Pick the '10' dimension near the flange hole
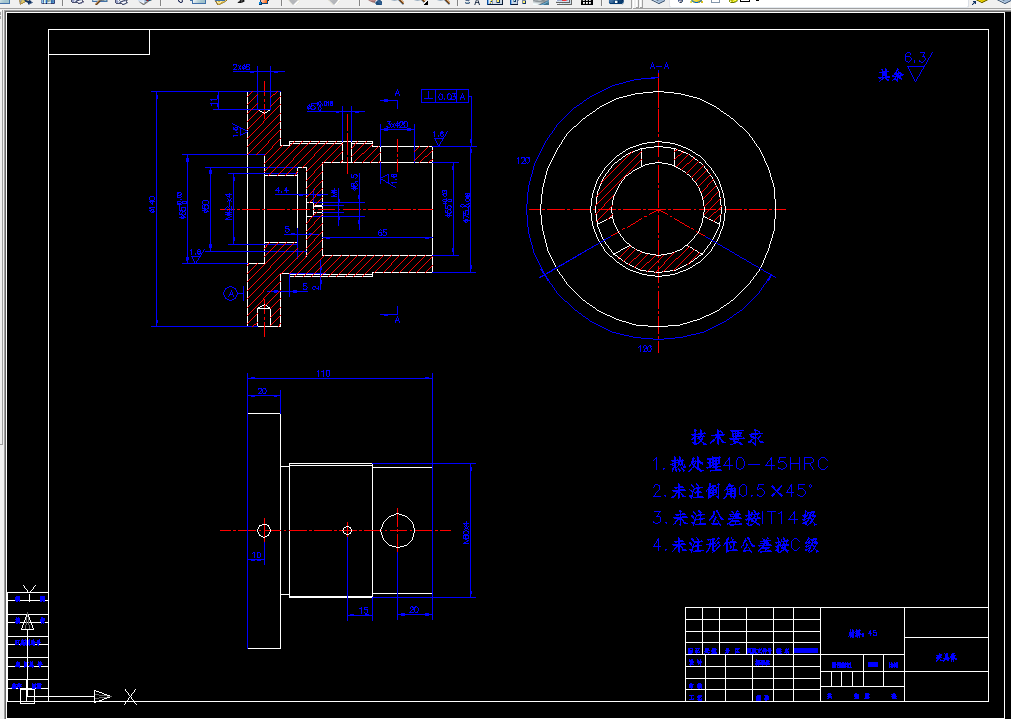The height and width of the screenshot is (719, 1011). (x=257, y=555)
